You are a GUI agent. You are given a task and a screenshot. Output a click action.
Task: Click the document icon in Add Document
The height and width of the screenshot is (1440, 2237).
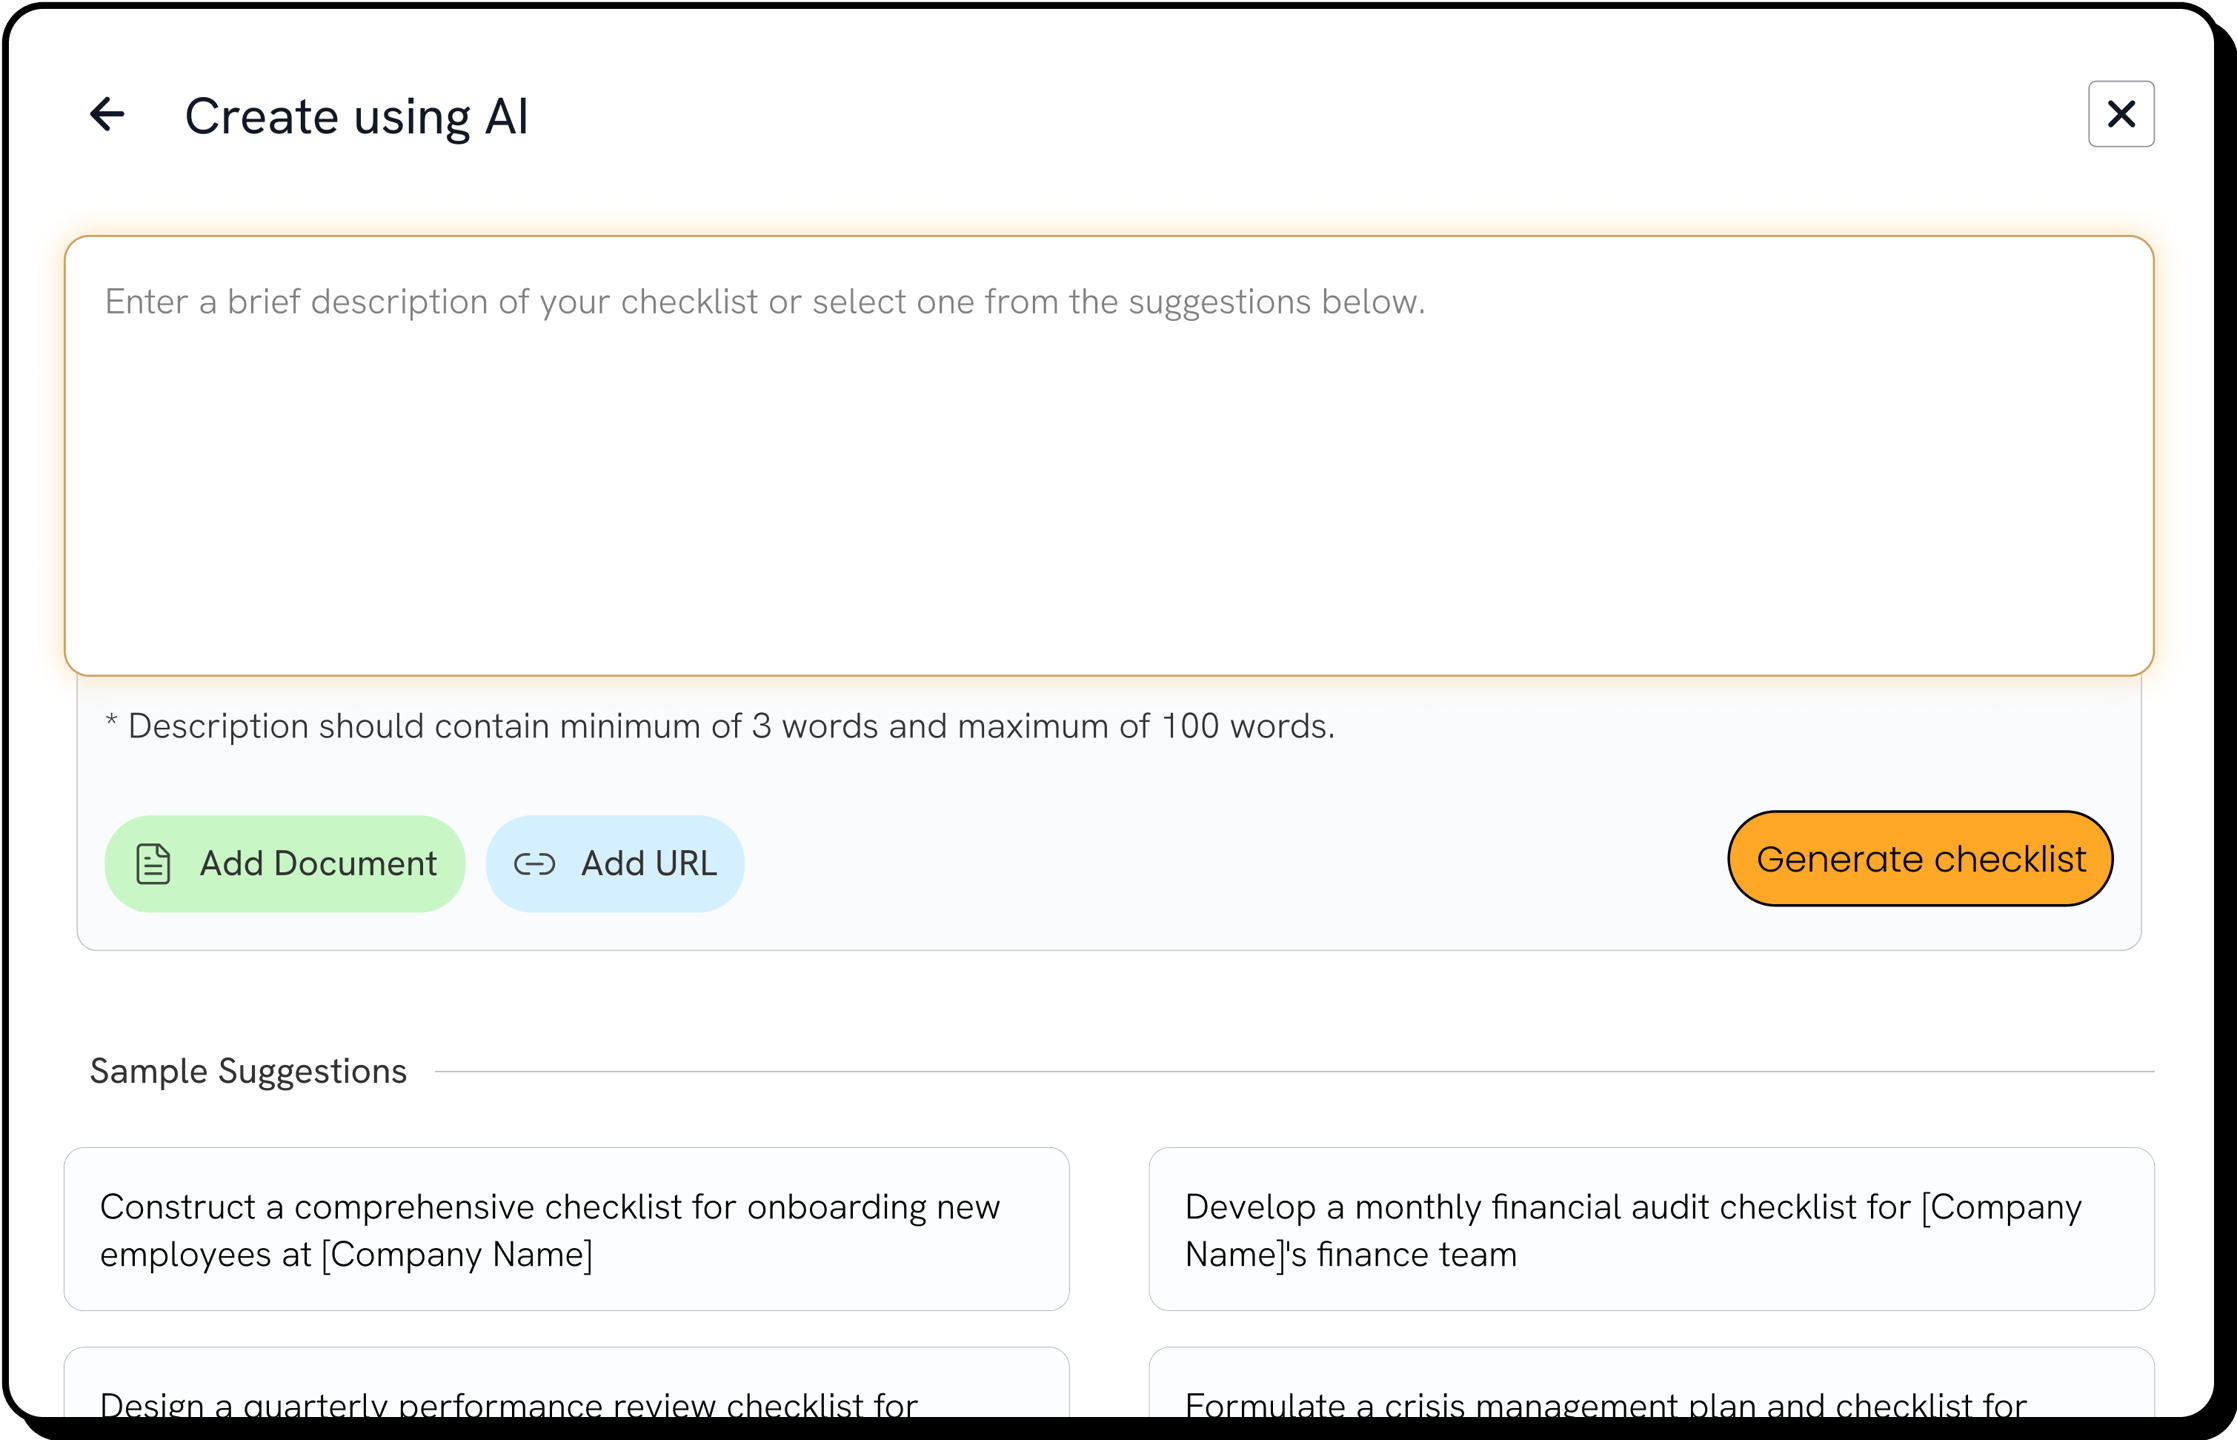click(x=153, y=864)
